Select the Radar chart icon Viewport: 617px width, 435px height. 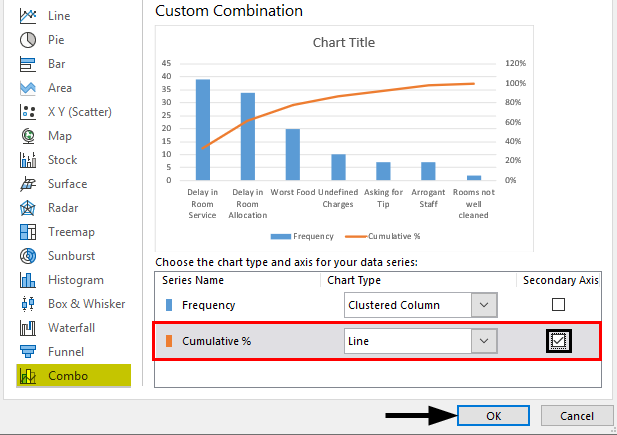(28, 208)
